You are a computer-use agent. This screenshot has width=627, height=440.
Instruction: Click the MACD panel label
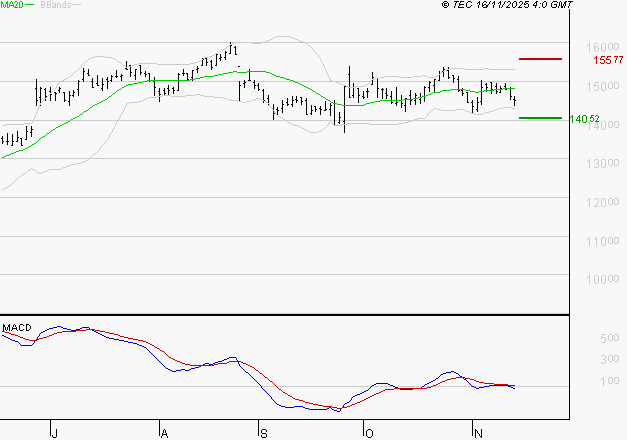17,328
